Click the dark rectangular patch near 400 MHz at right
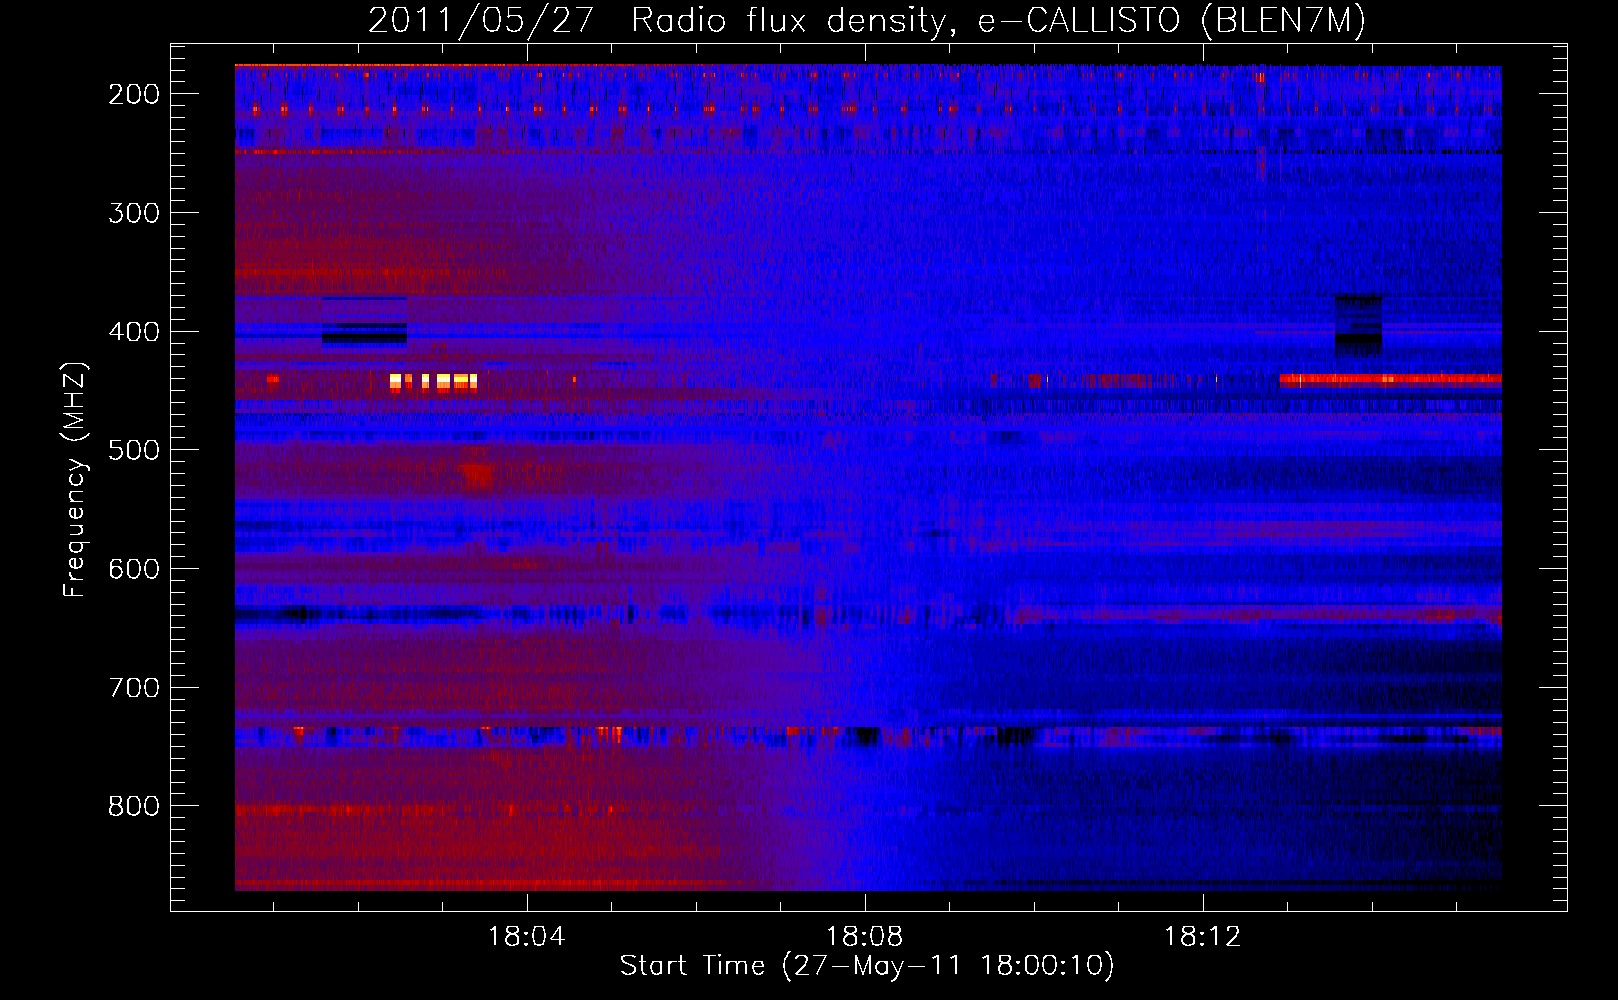This screenshot has height=1000, width=1618. (x=1358, y=325)
